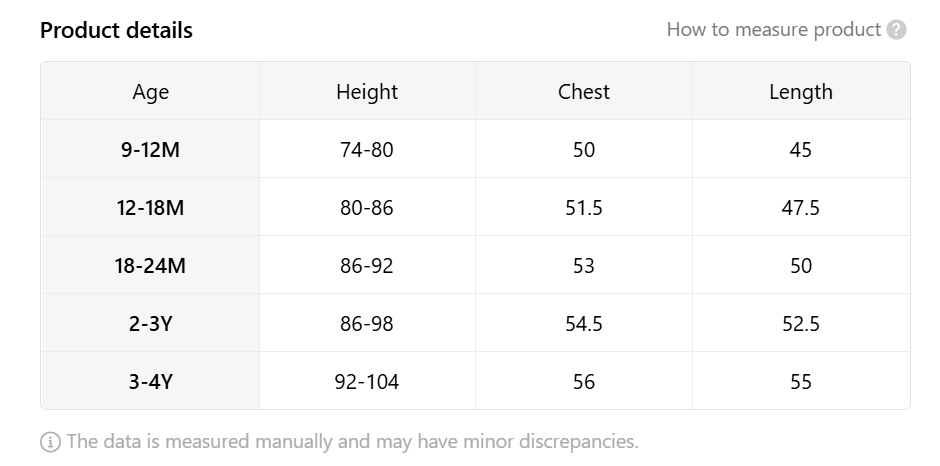Click the 74-80 height cell
Screen dimensions: 940x466
[x=367, y=149]
